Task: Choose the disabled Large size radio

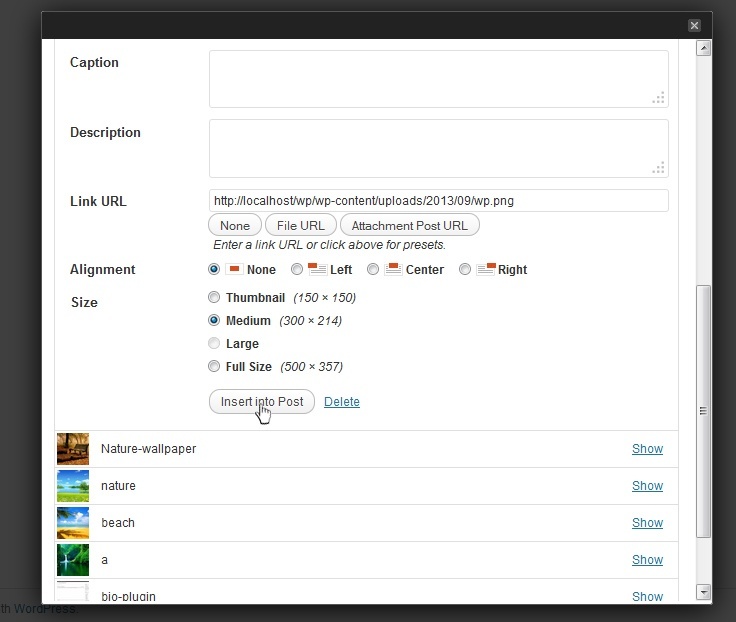Action: [214, 343]
